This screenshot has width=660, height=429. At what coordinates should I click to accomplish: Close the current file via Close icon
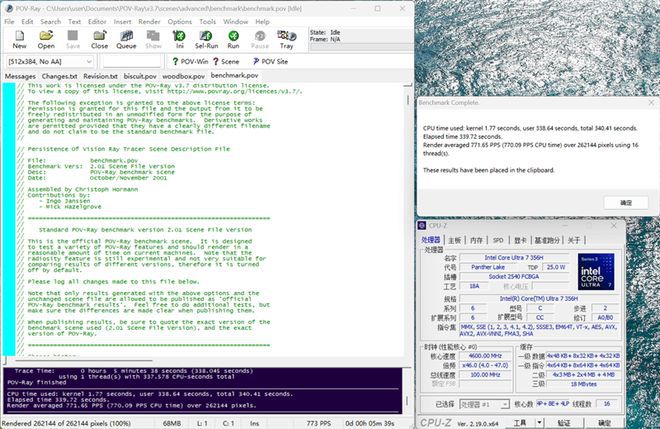point(99,40)
